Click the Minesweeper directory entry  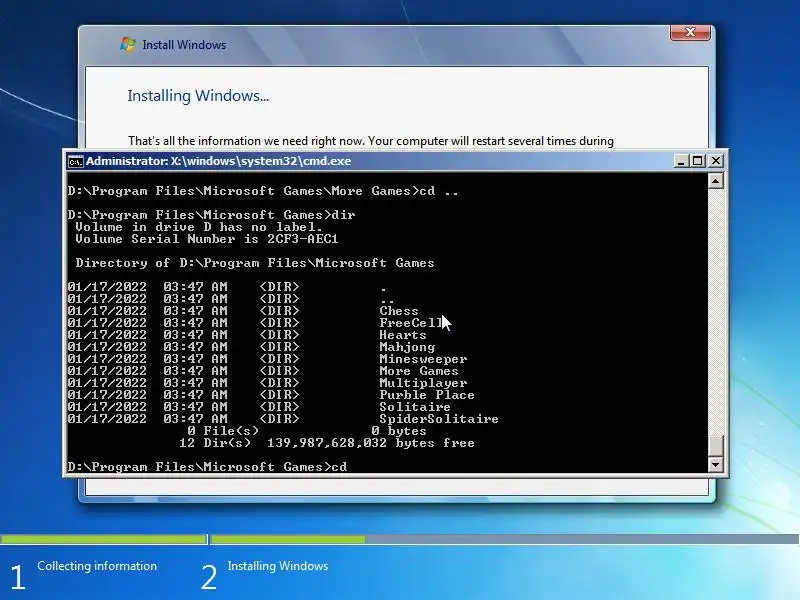423,359
